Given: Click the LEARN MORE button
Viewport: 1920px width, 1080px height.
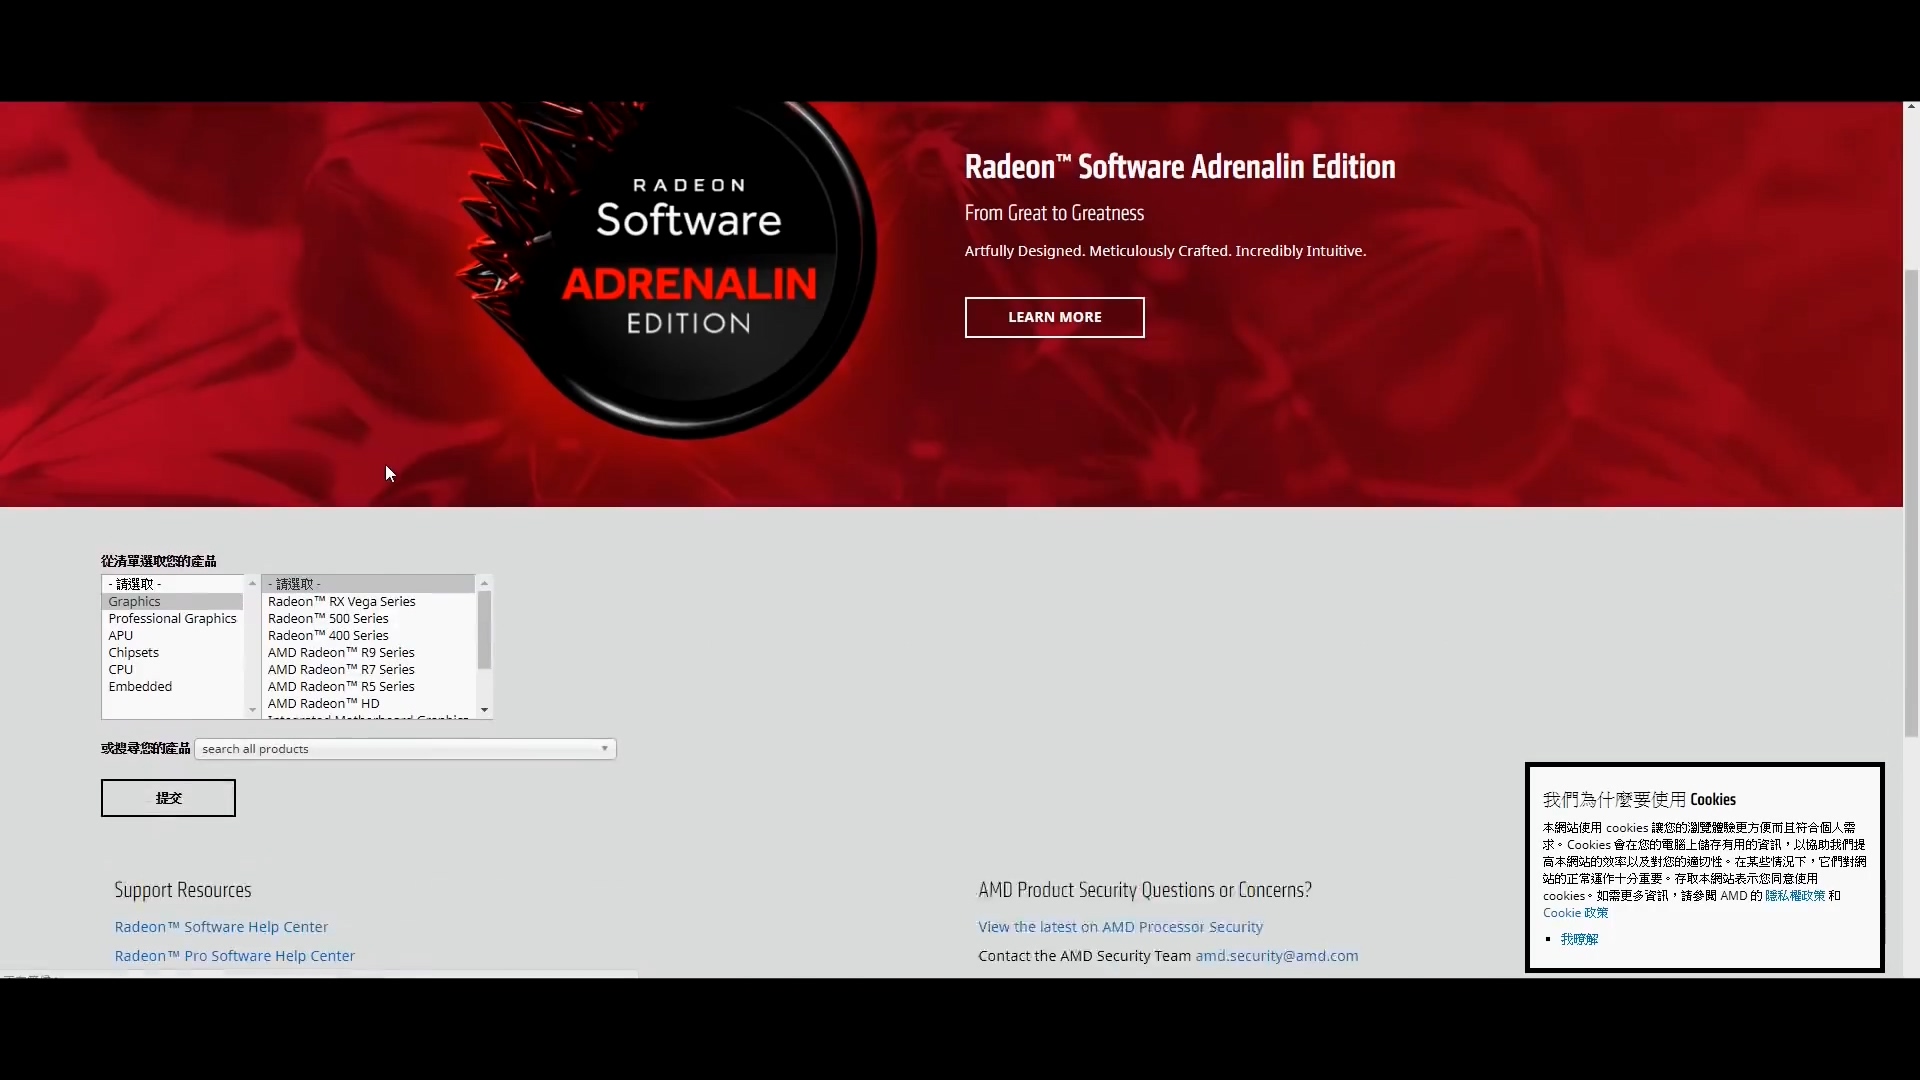Looking at the screenshot, I should coord(1054,317).
